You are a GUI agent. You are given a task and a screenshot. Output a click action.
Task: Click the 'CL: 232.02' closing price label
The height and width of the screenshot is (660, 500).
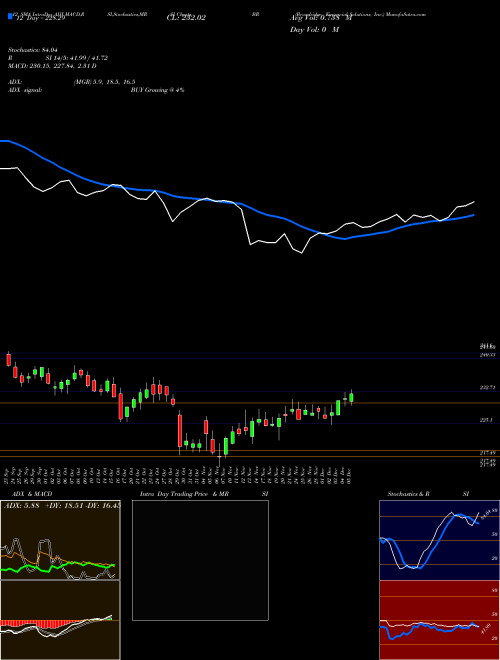(185, 18)
